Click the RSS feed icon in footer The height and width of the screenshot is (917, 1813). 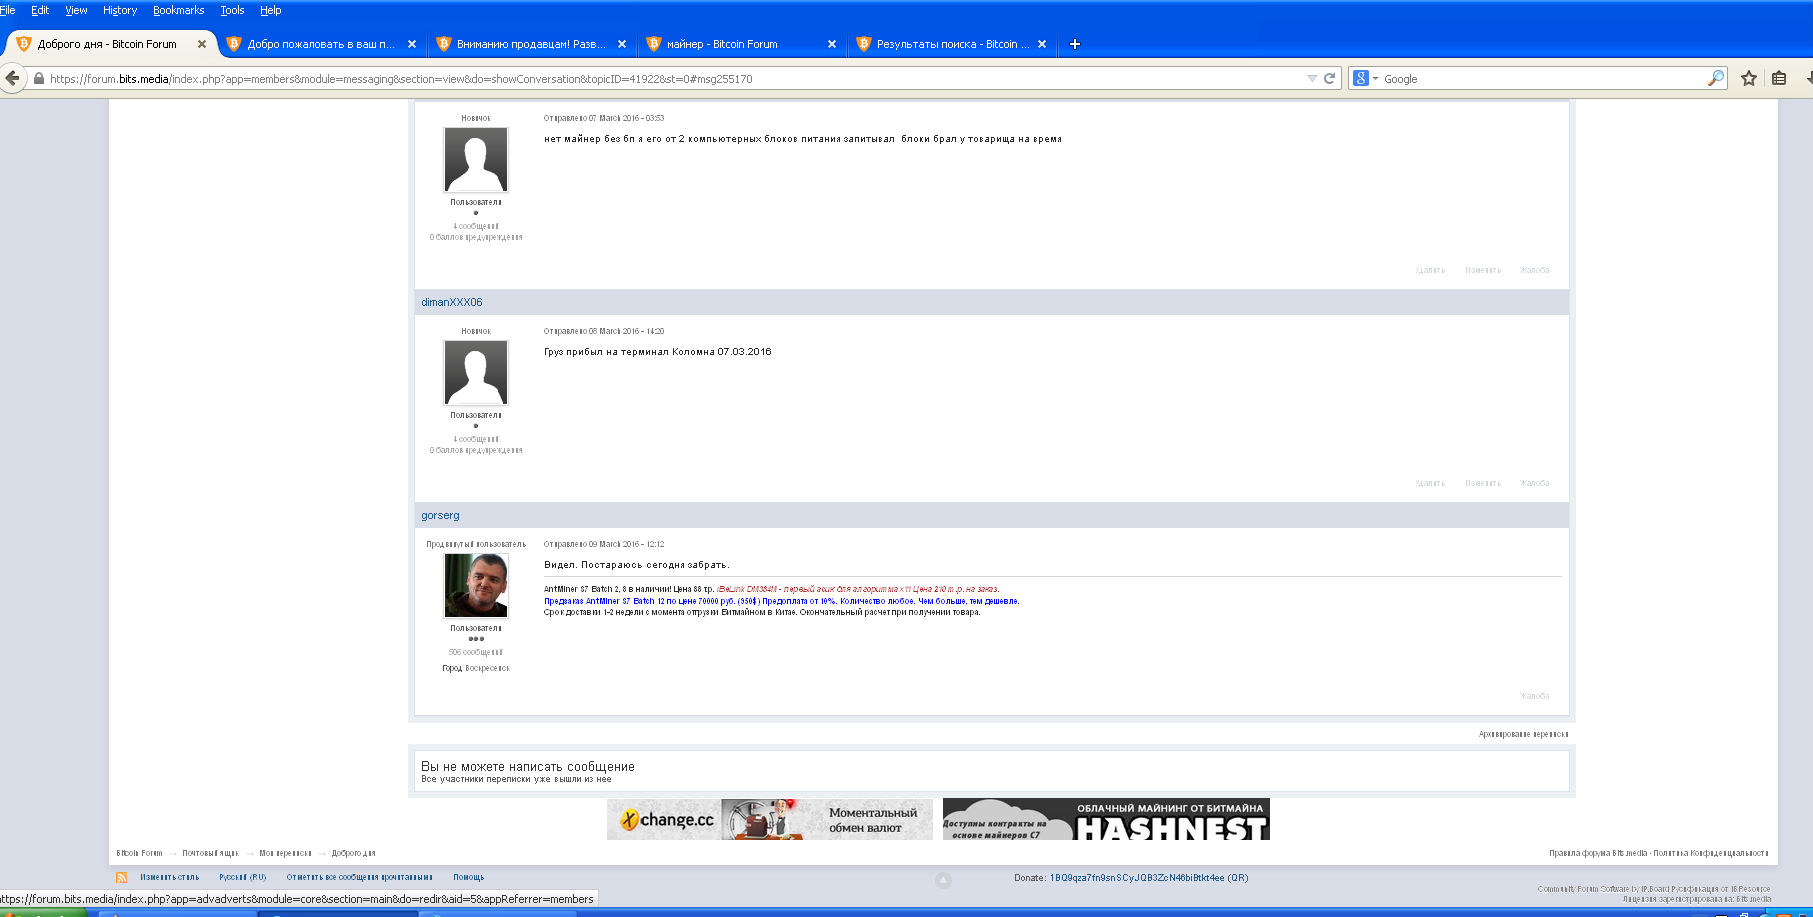[121, 878]
